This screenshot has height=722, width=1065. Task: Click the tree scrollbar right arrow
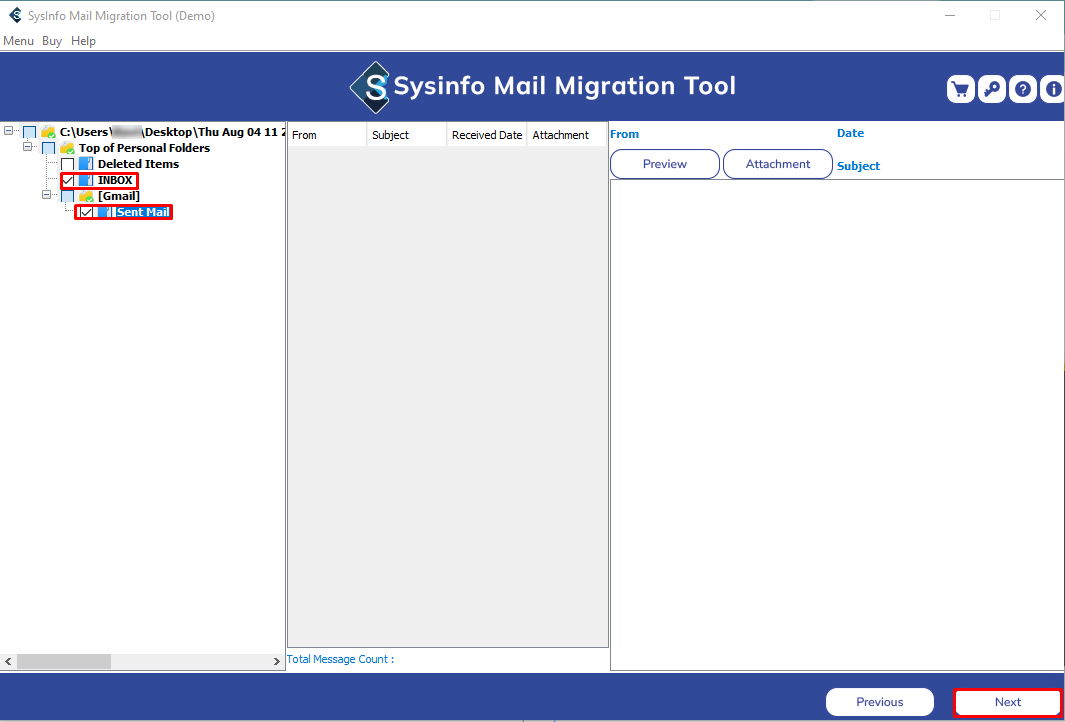point(276,661)
